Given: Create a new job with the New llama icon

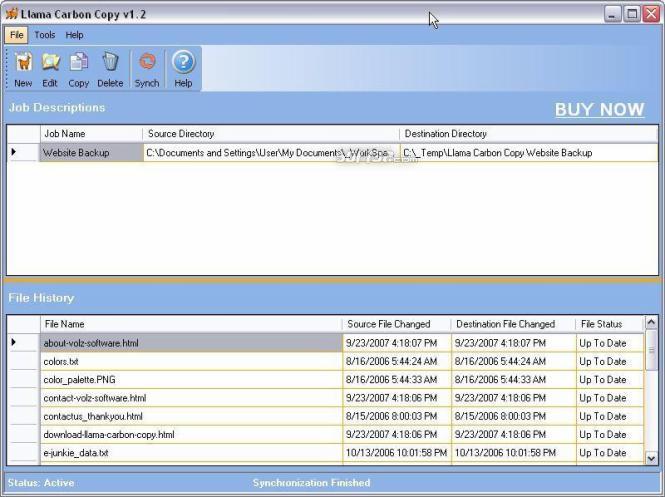Looking at the screenshot, I should click(23, 69).
